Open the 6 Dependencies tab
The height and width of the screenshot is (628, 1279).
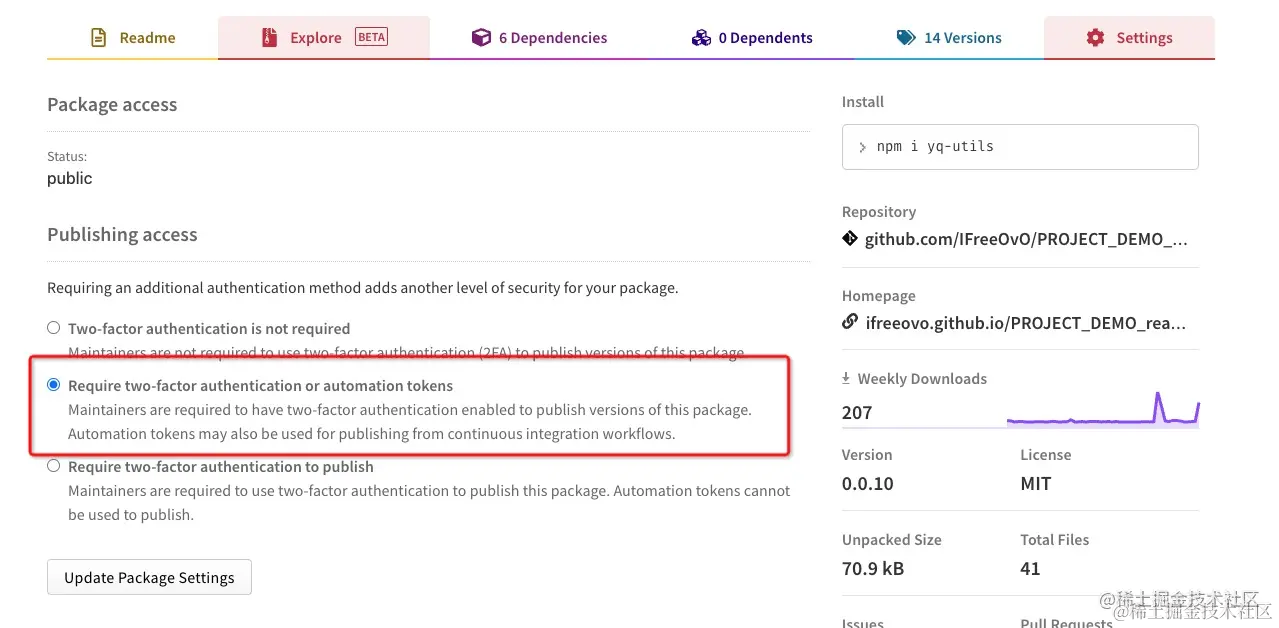coord(552,38)
